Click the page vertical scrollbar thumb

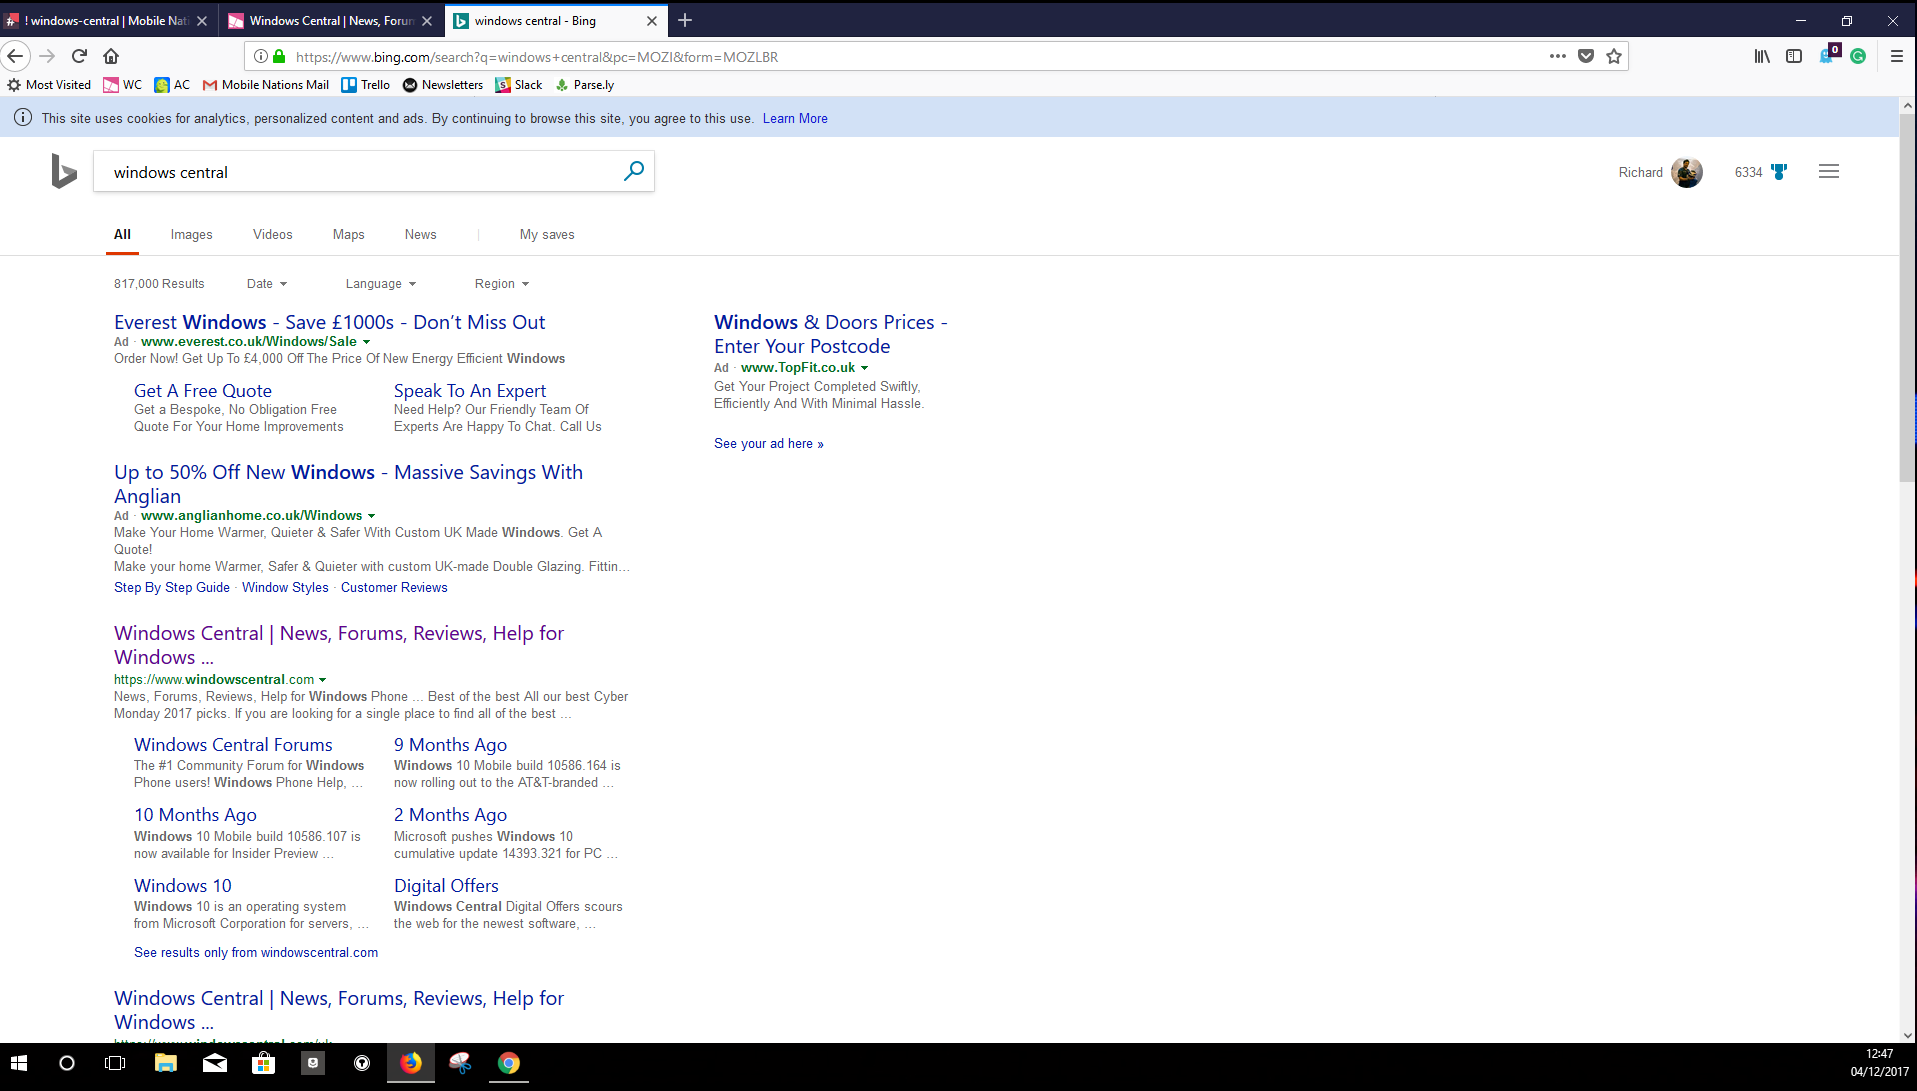(1907, 299)
